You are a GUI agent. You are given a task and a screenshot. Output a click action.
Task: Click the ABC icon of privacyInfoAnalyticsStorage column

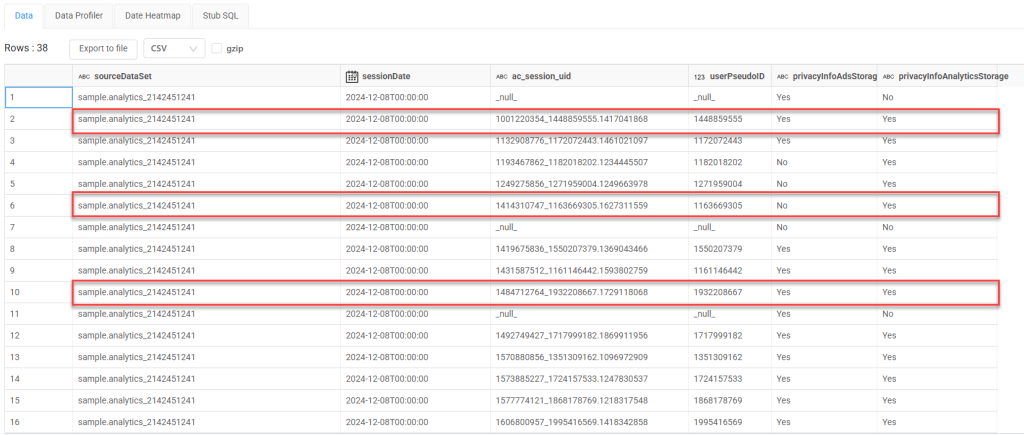point(889,76)
